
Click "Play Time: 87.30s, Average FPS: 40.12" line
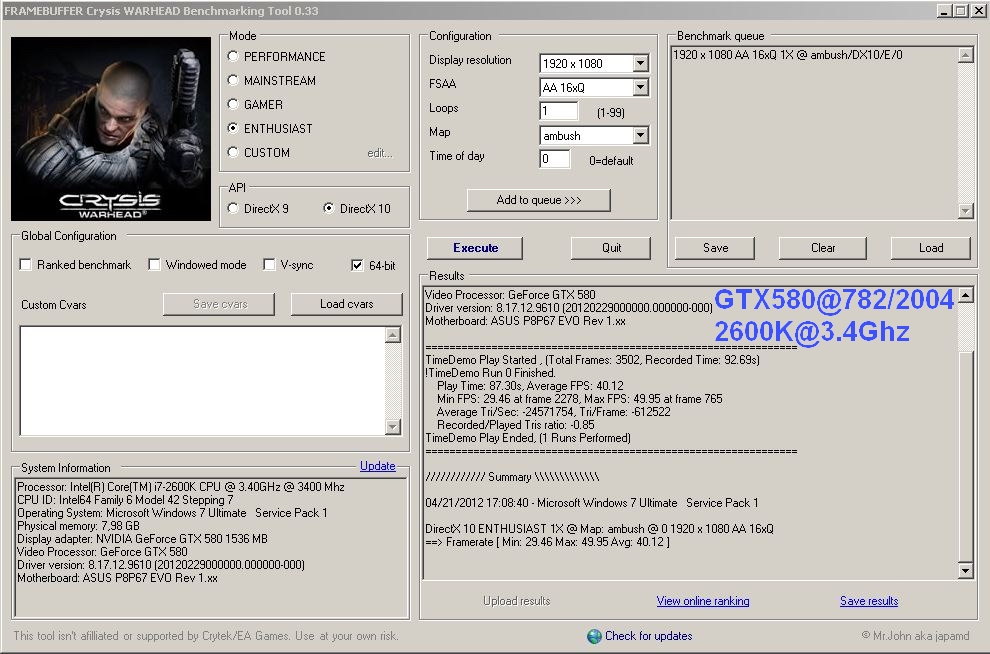click(x=530, y=386)
